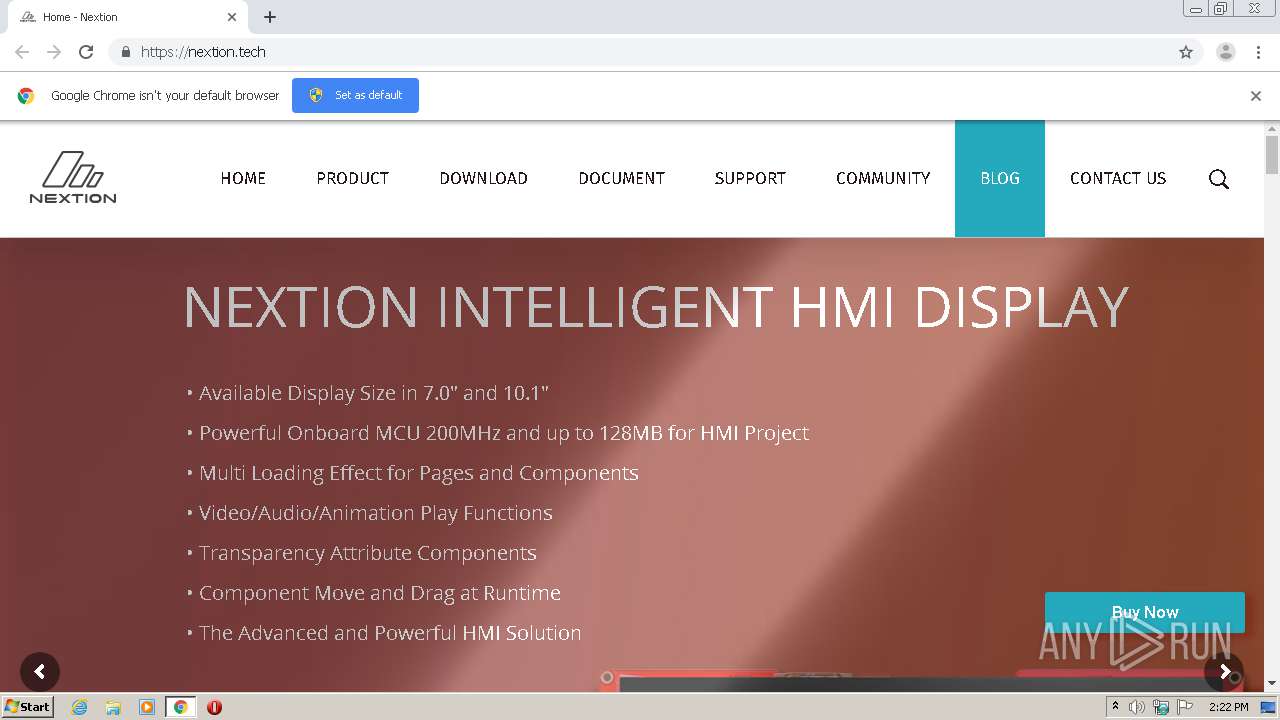Click the taskbar clock showing 2:22 PM
The height and width of the screenshot is (720, 1280).
pyautogui.click(x=1228, y=707)
